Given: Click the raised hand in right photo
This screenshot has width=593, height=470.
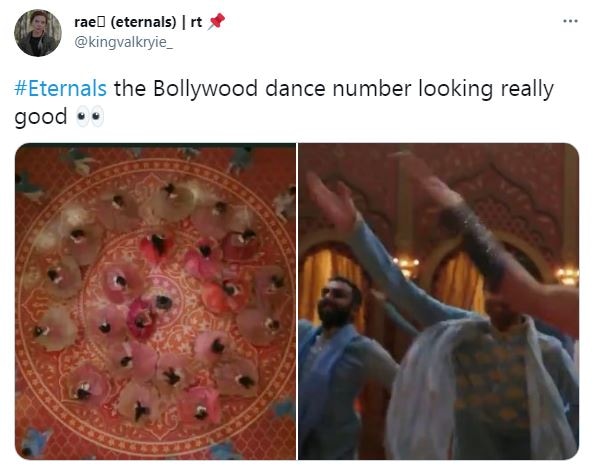Looking at the screenshot, I should pyautogui.click(x=332, y=200).
